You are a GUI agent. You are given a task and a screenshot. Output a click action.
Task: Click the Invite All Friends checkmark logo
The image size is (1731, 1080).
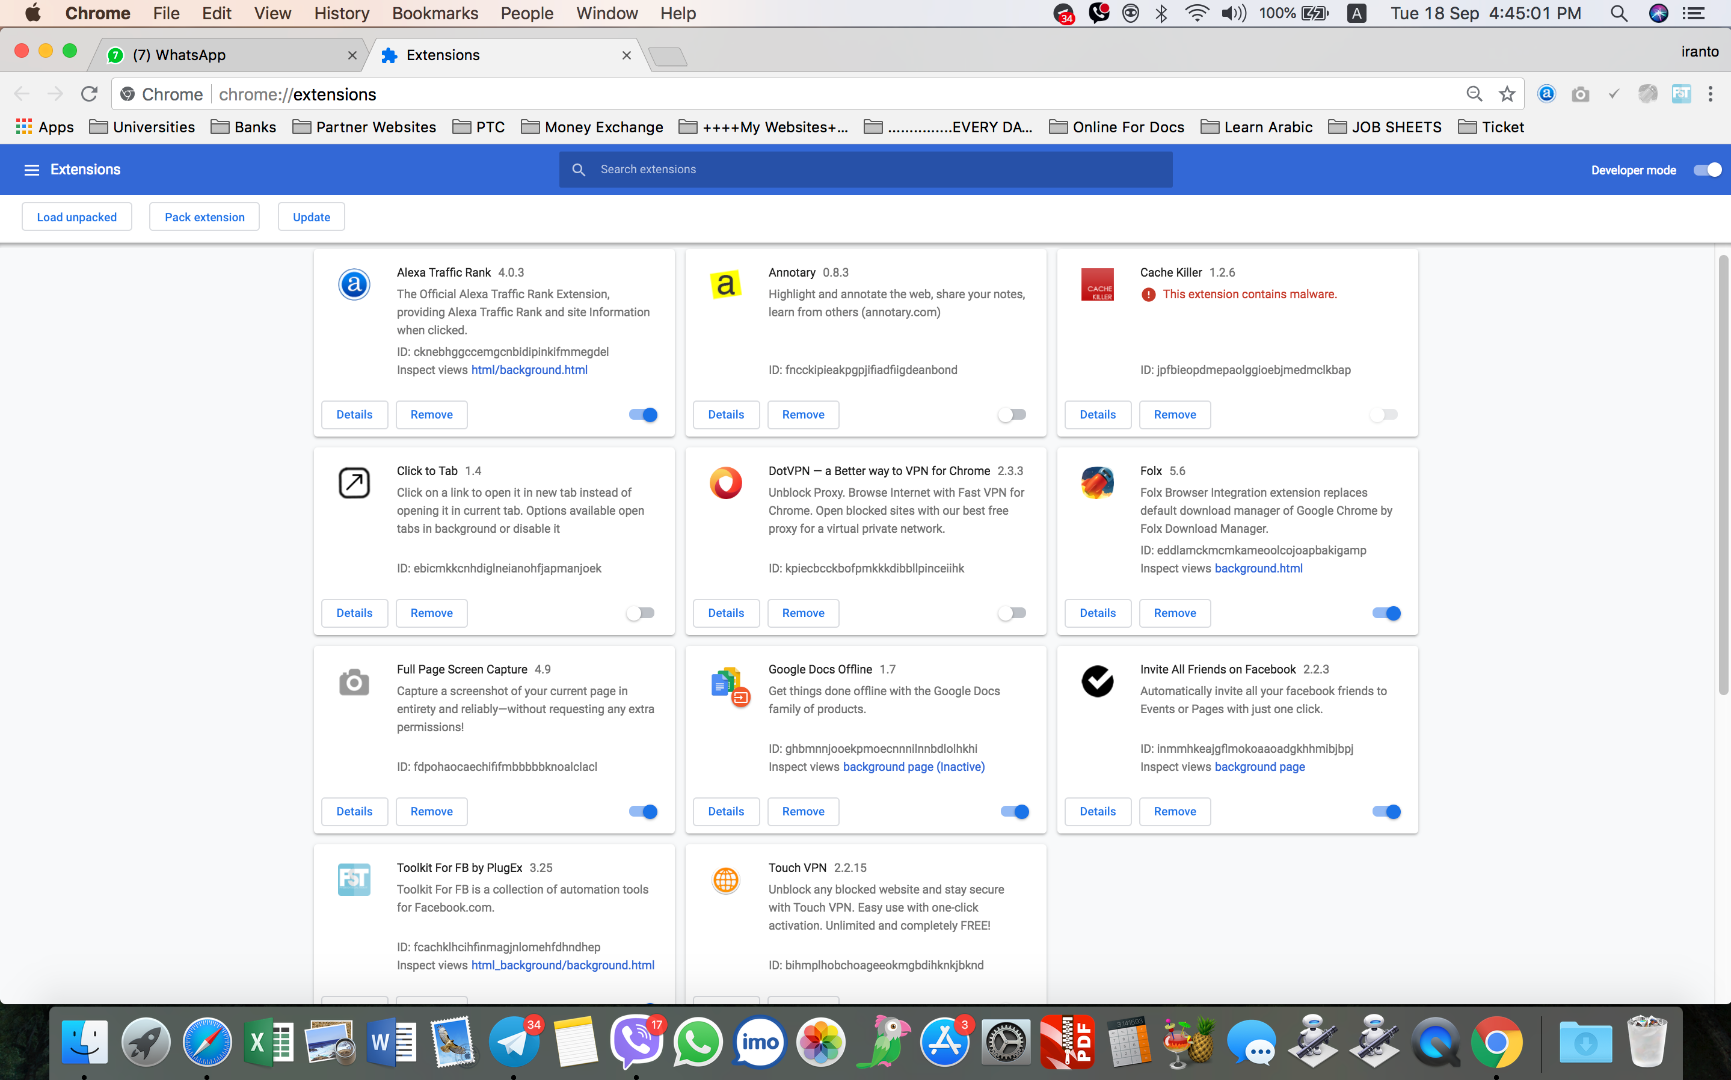(x=1098, y=682)
